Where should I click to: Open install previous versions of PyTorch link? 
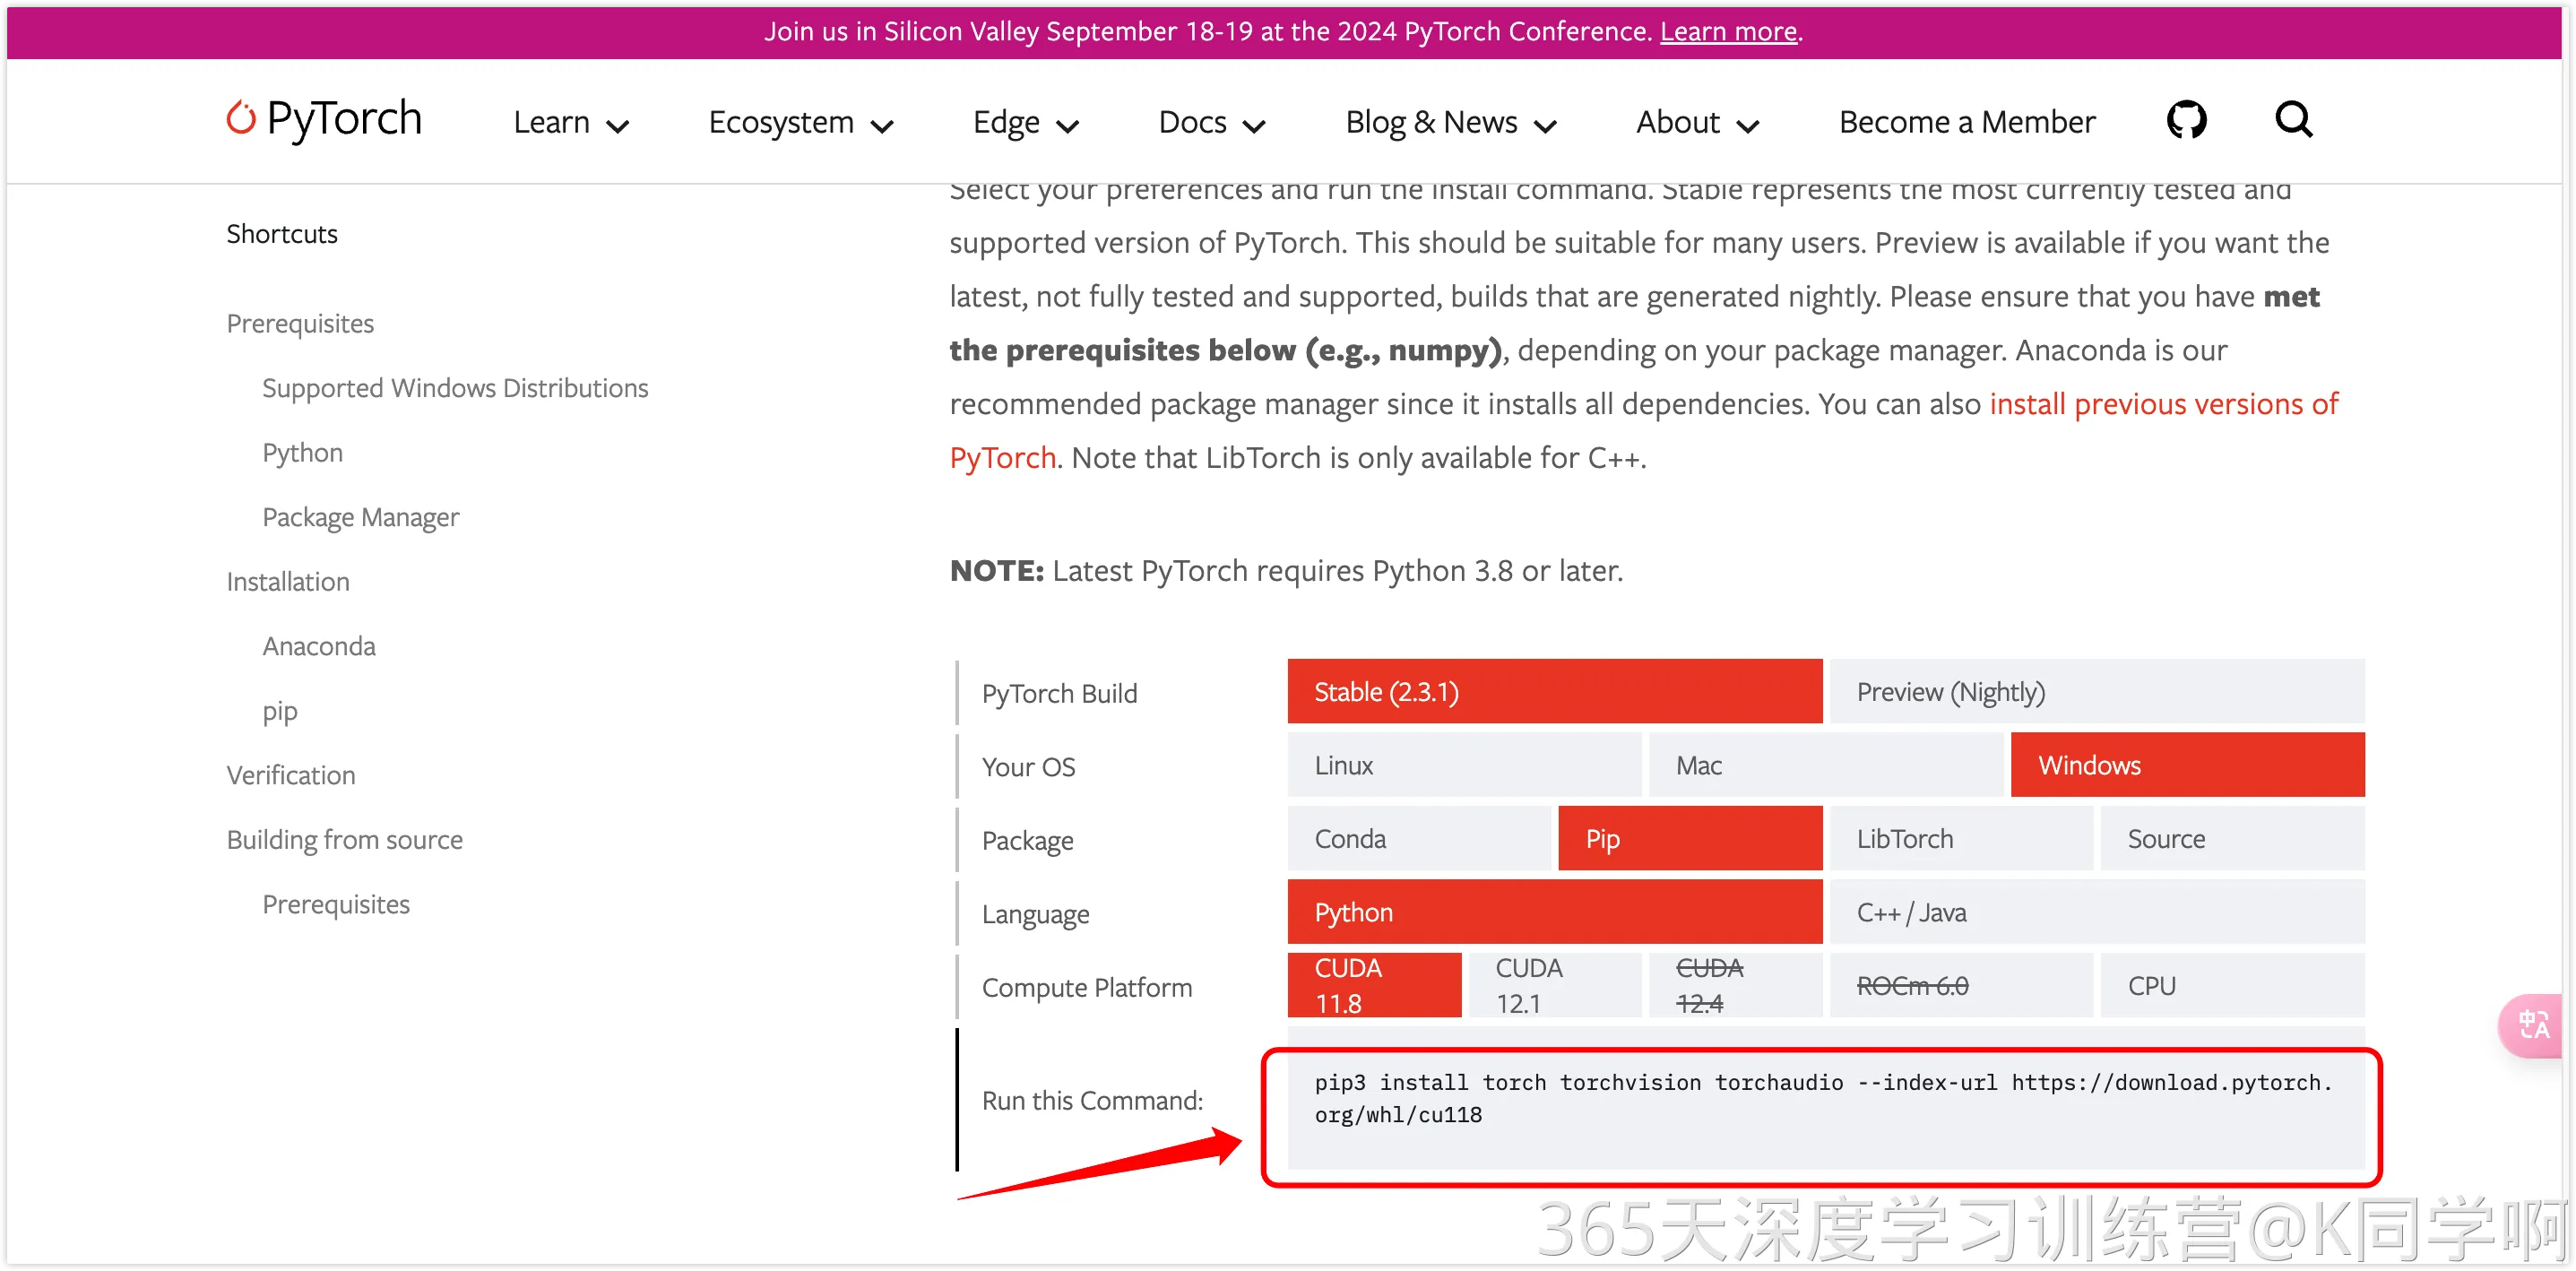[x=1644, y=431]
